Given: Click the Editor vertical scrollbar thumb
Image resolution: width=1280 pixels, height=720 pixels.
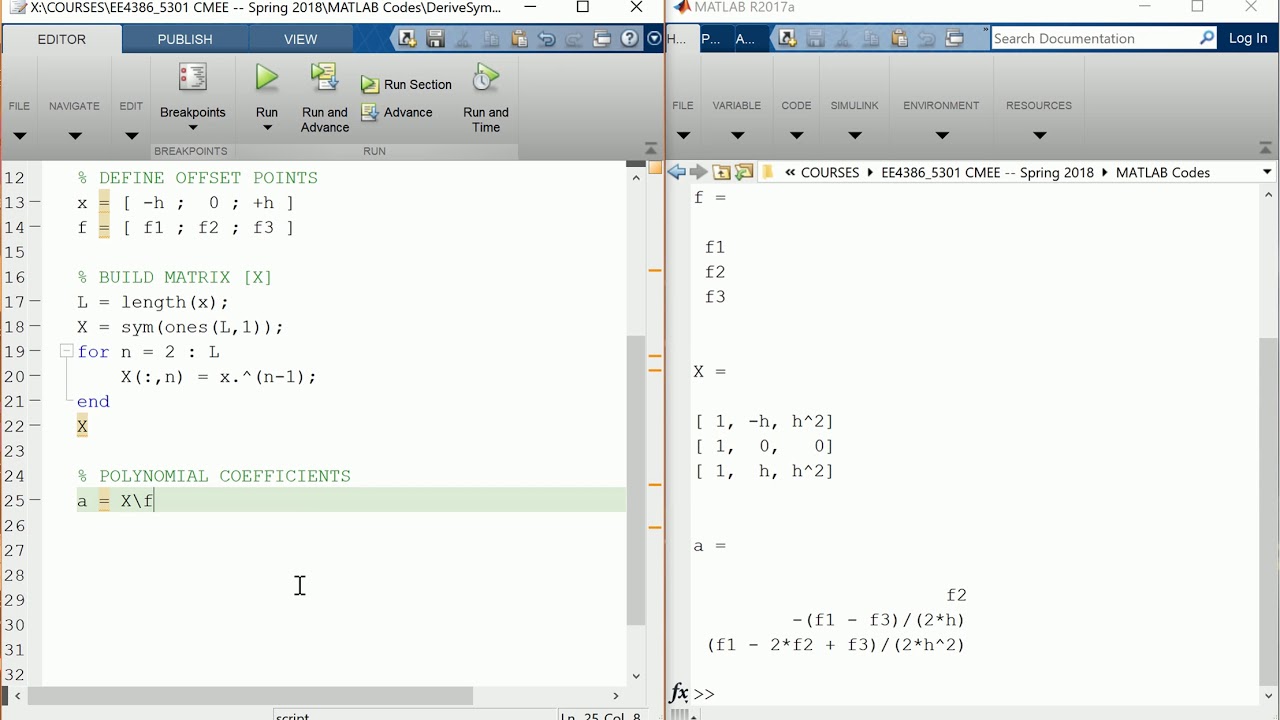Looking at the screenshot, I should (636, 480).
